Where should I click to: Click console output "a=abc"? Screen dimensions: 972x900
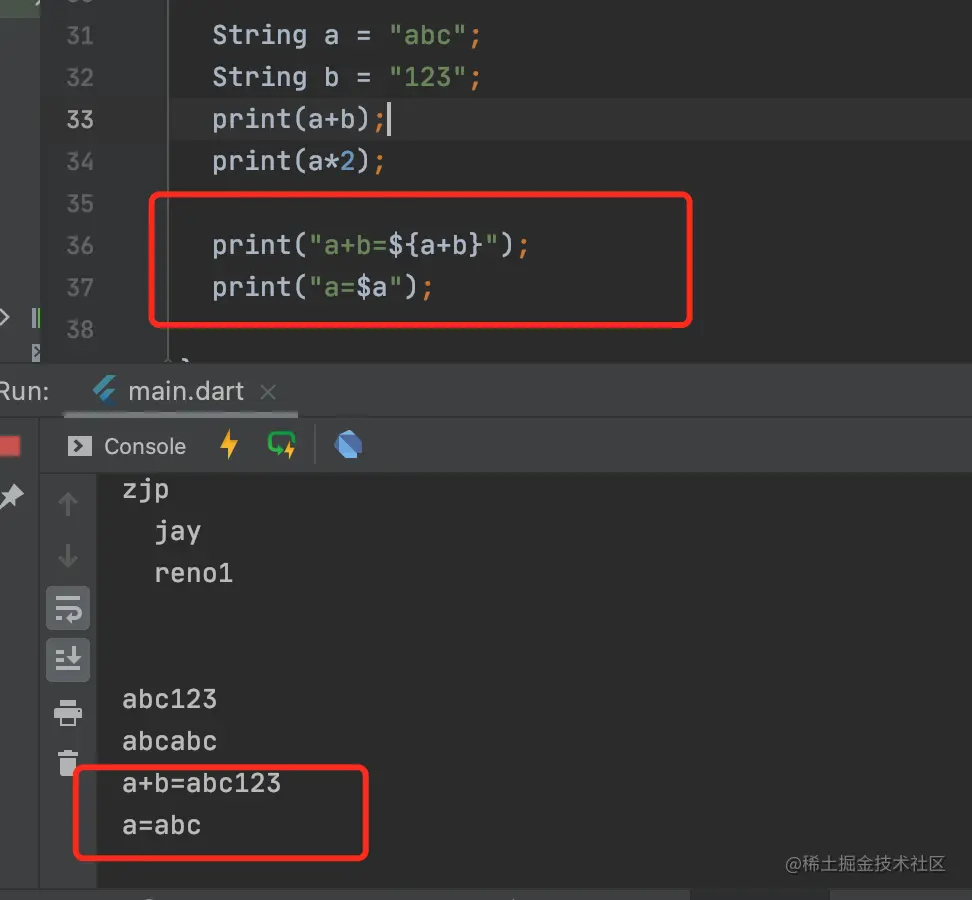click(x=162, y=826)
